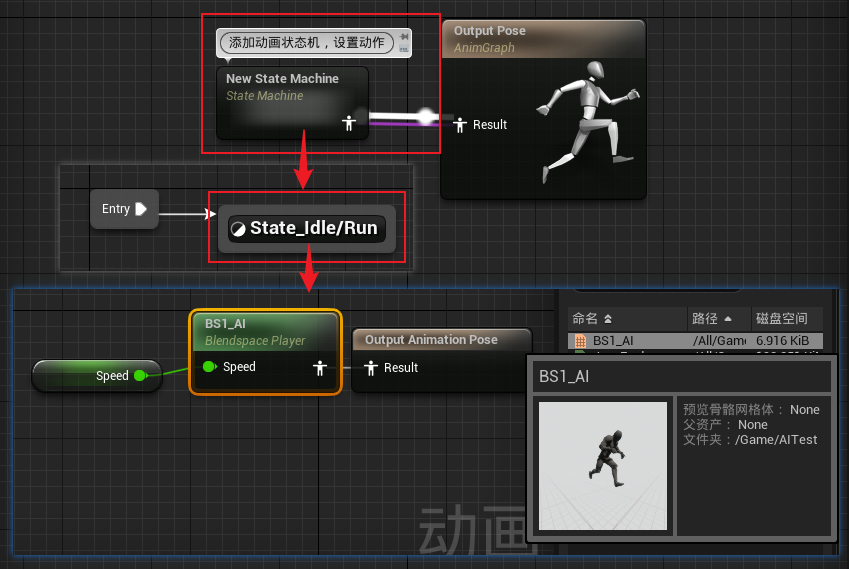This screenshot has width=849, height=569.
Task: Select the New State Machine node
Action: click(x=292, y=103)
